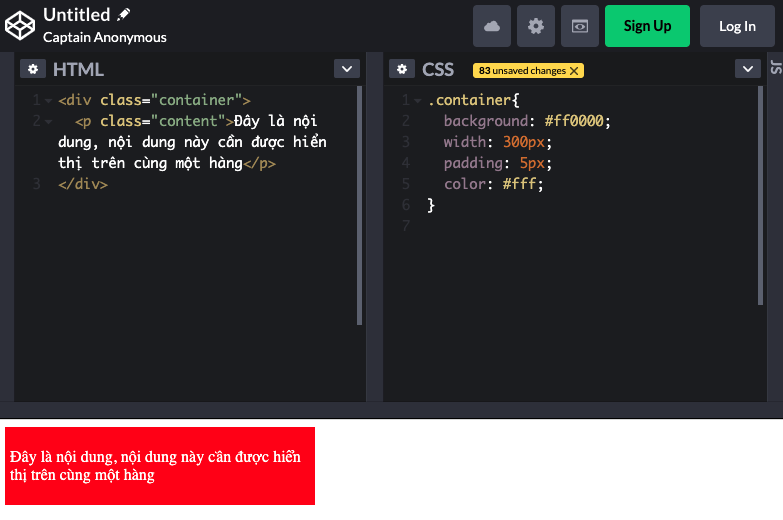Click the red preview container output
Screen dimensions: 783x520
(x=160, y=465)
